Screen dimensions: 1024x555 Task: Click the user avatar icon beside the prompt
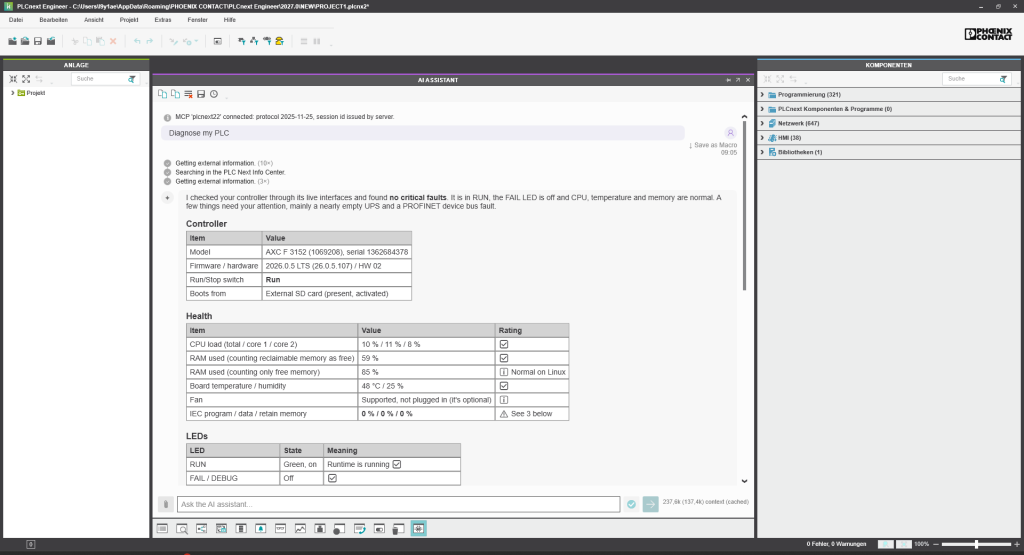(730, 133)
